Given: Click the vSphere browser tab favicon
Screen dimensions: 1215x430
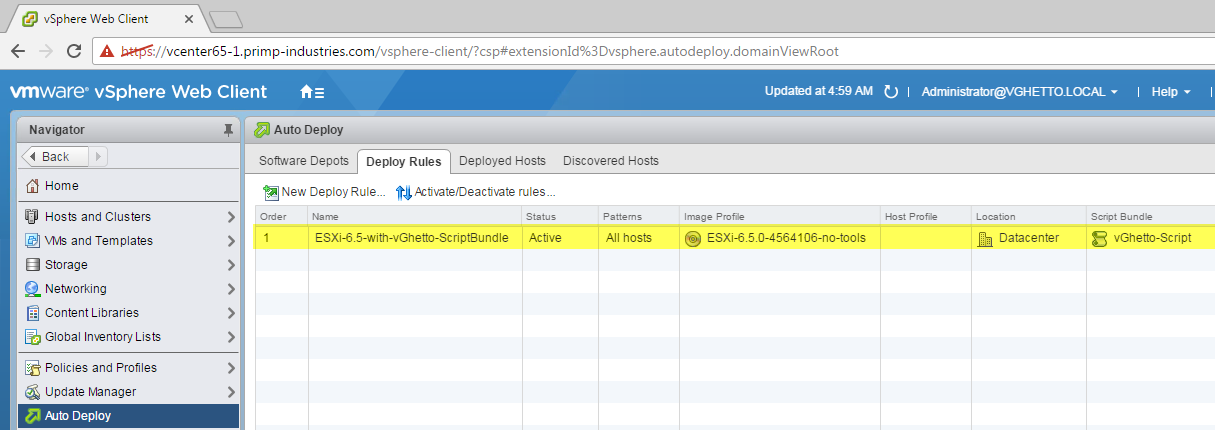Looking at the screenshot, I should click(31, 19).
